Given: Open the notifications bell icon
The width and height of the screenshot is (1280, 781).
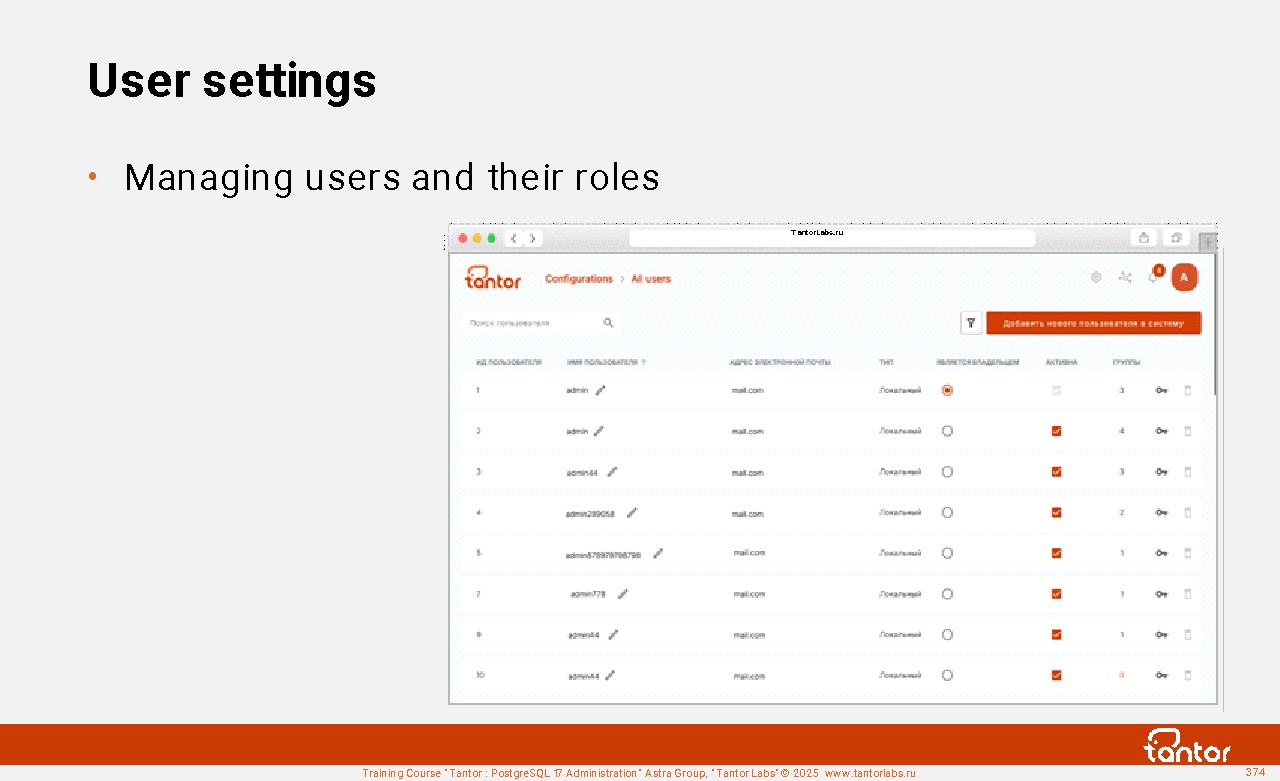Looking at the screenshot, I should pyautogui.click(x=1154, y=277).
